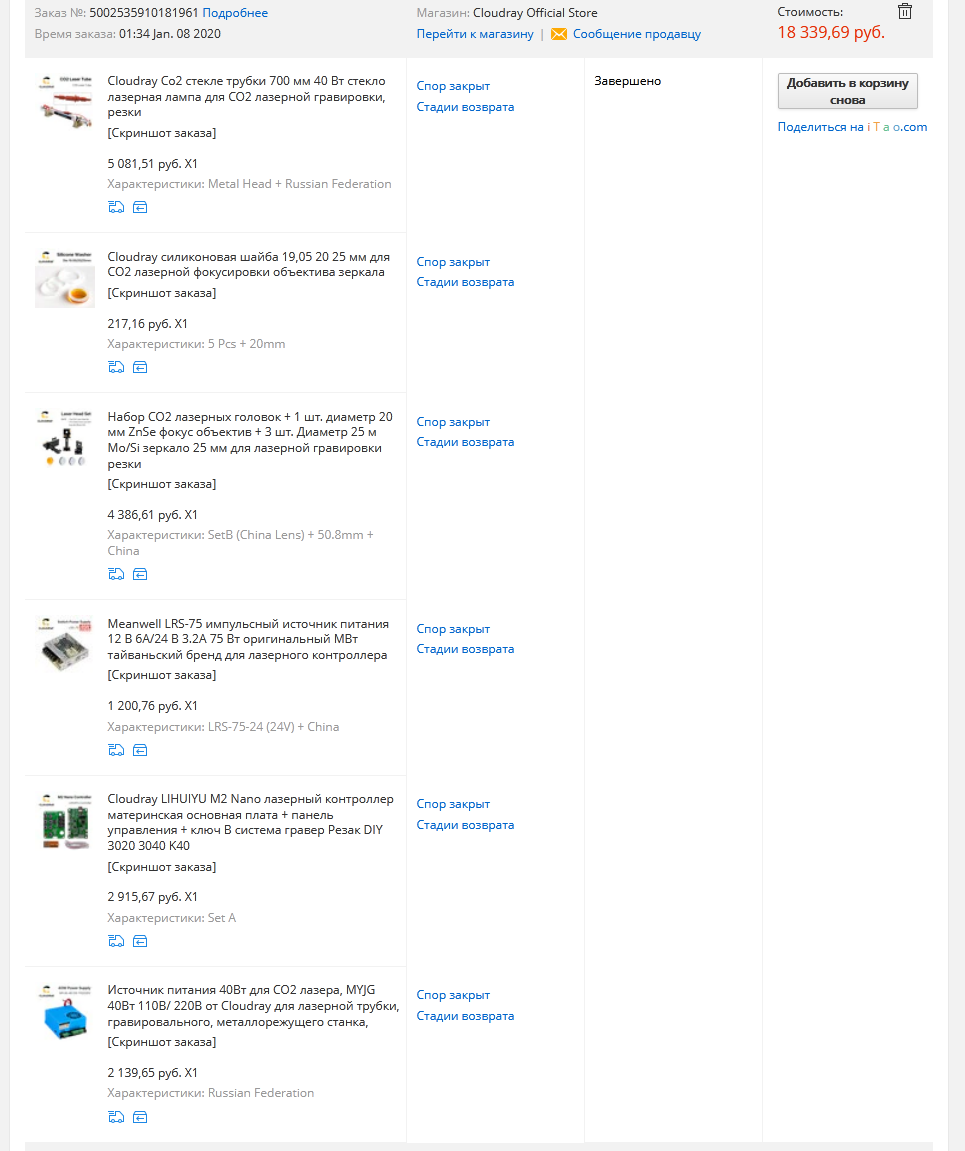Image resolution: width=965 pixels, height=1151 pixels.
Task: Open the blue MYJG power supply thumbnail
Action: click(x=65, y=1012)
